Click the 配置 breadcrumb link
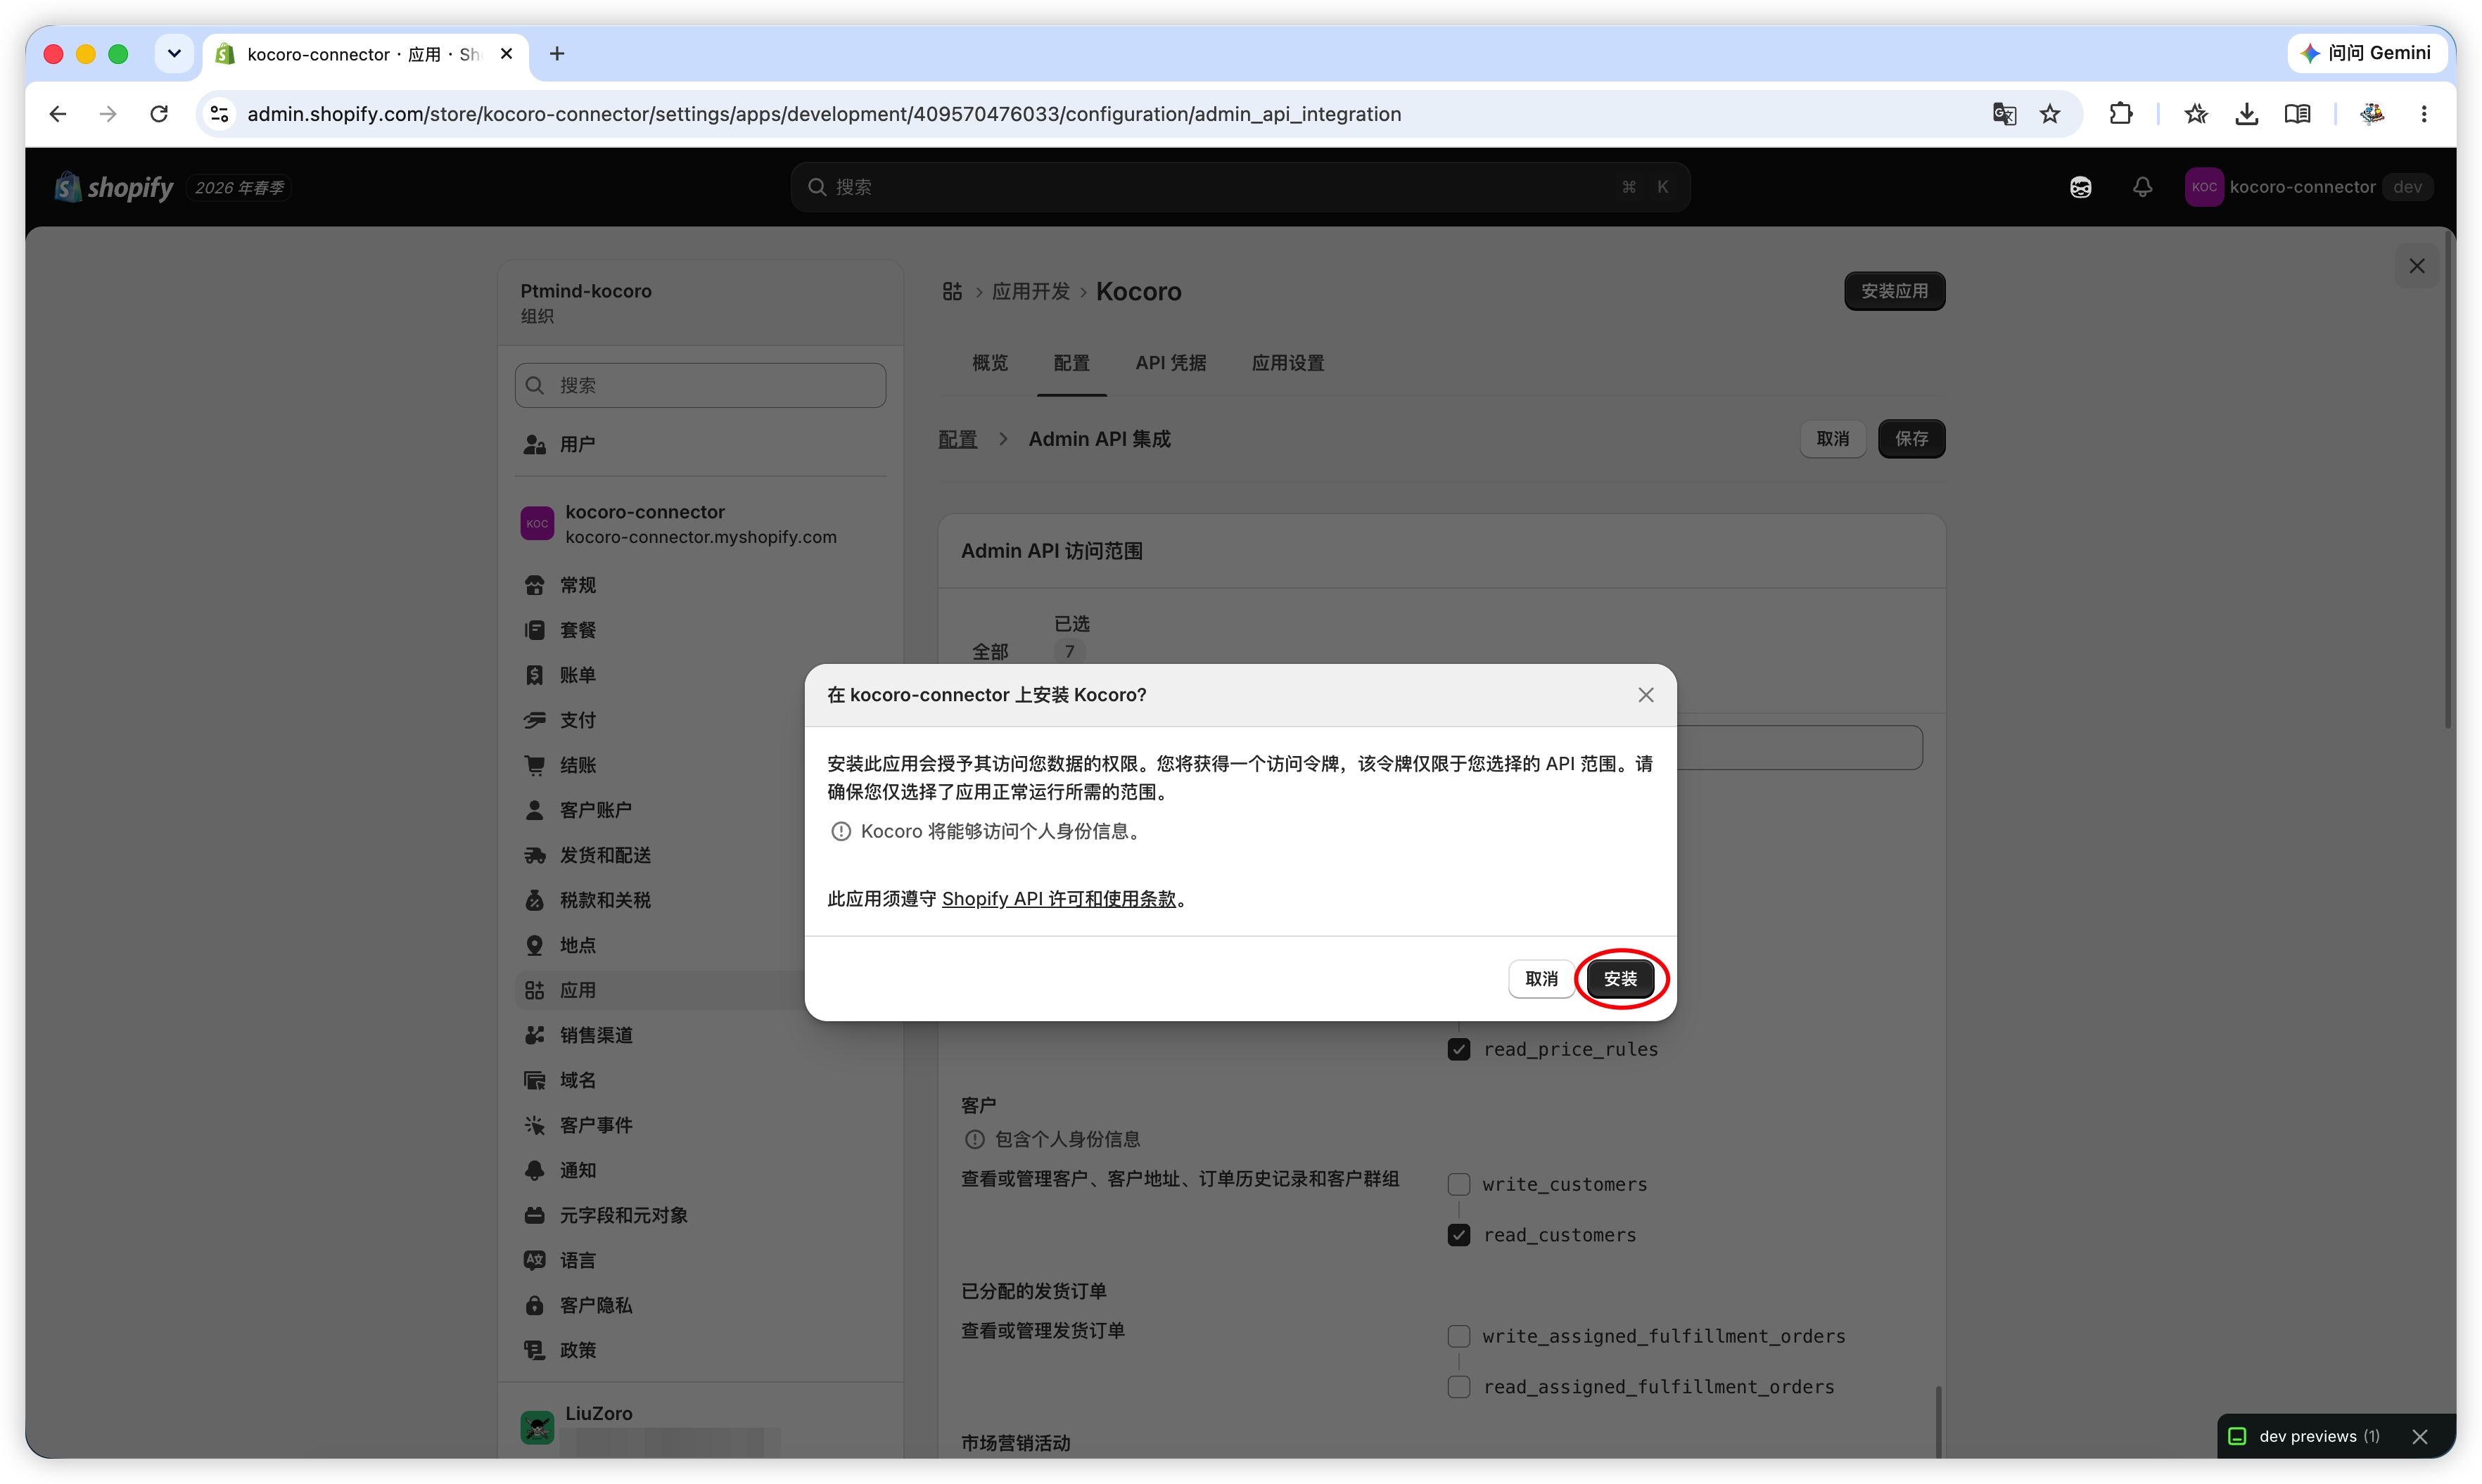2482x1484 pixels. (957, 439)
